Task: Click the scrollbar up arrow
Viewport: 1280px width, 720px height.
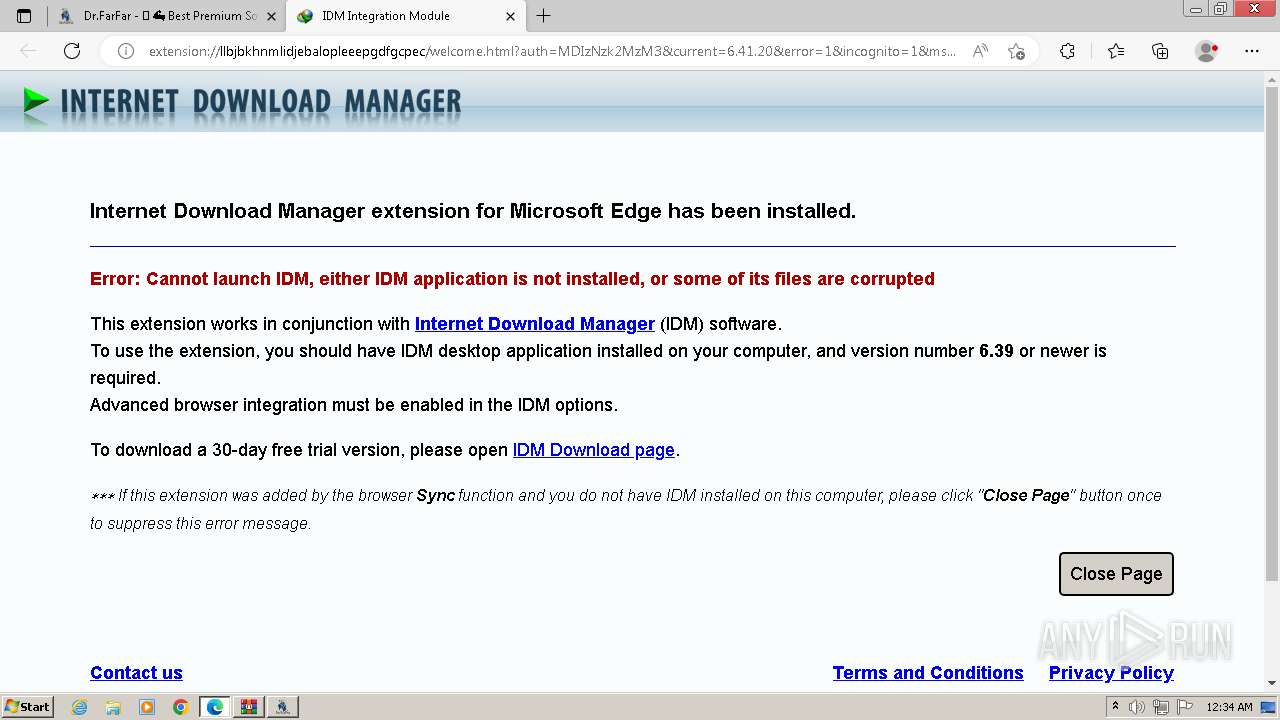Action: (x=1272, y=79)
